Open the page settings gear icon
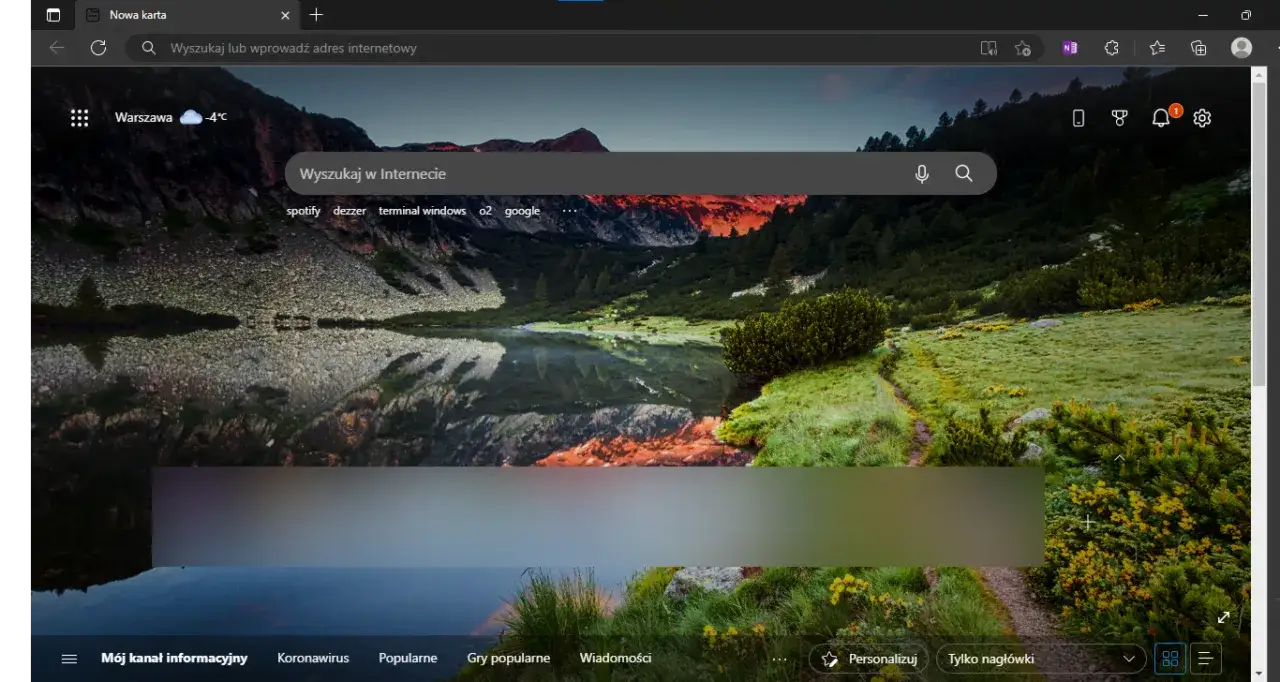Viewport: 1280px width, 682px height. (x=1202, y=117)
